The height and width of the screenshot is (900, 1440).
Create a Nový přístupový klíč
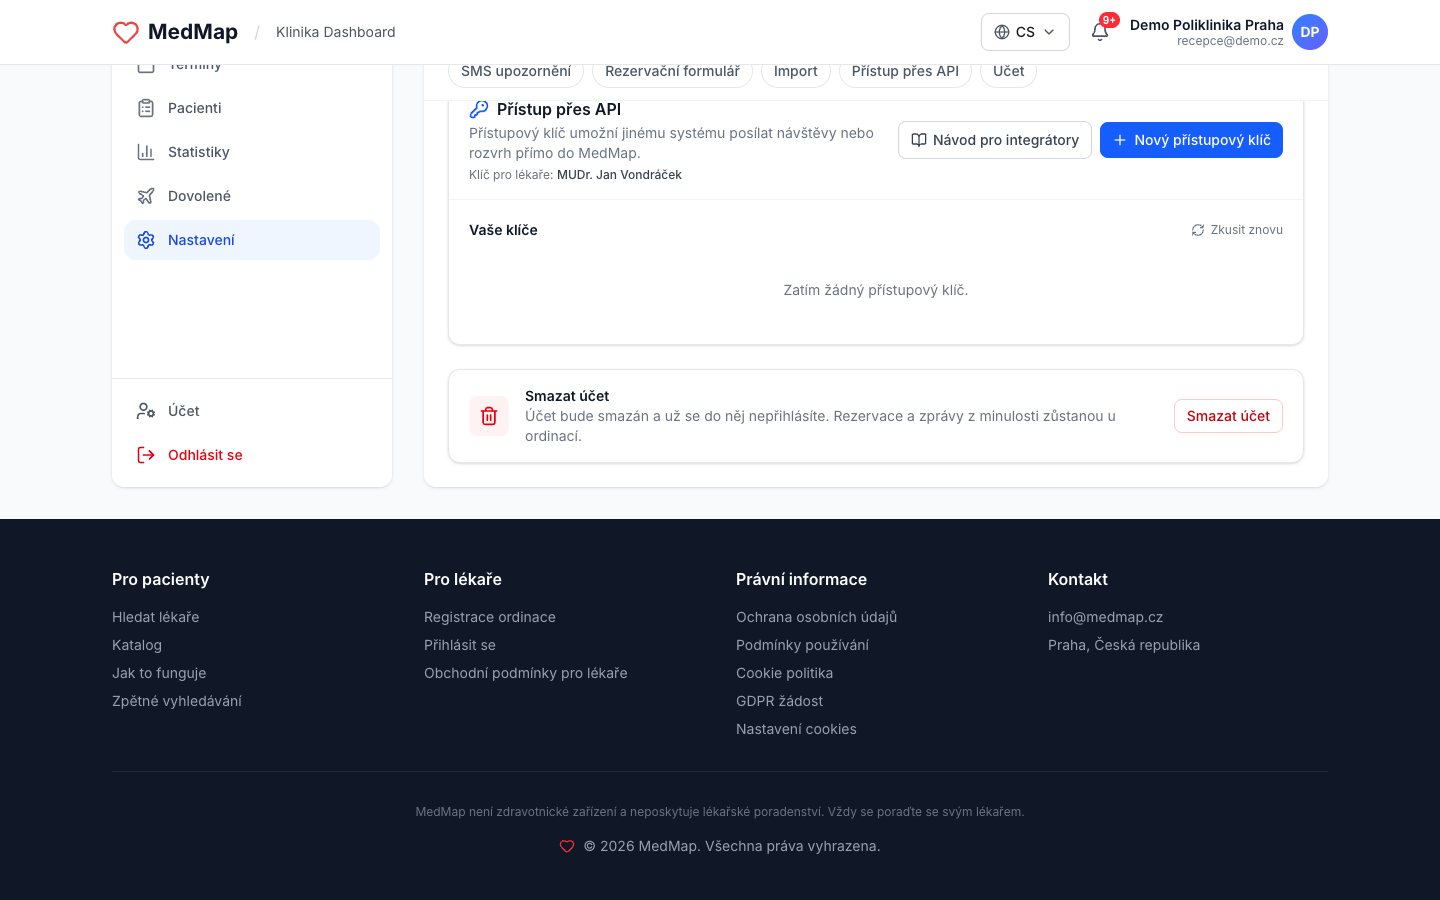pyautogui.click(x=1191, y=140)
